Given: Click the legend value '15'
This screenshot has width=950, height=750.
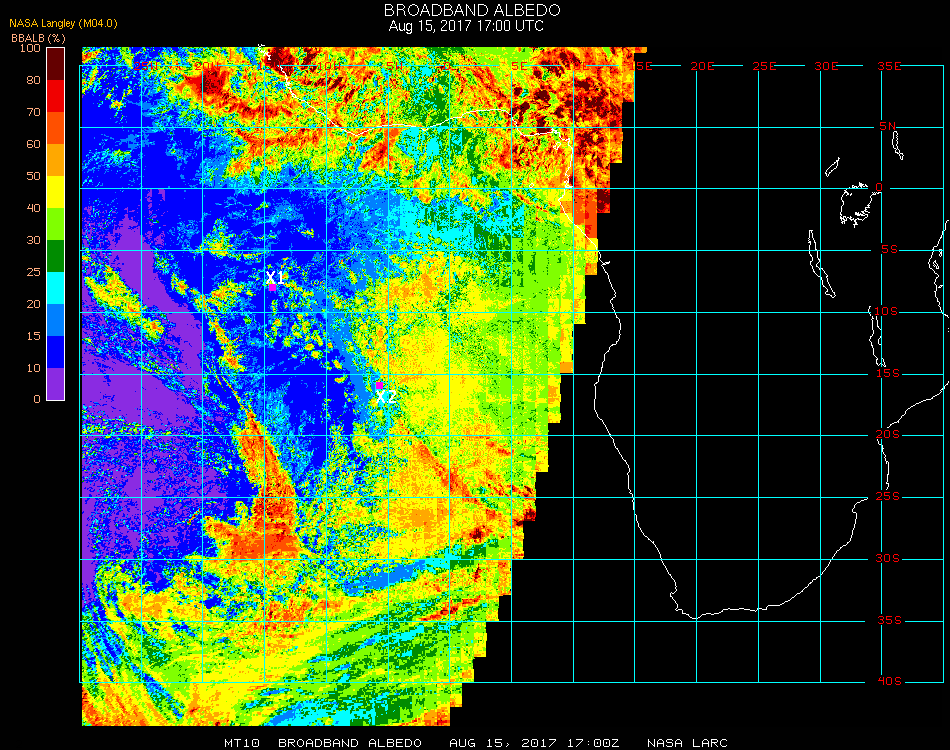Looking at the screenshot, I should pos(33,336).
